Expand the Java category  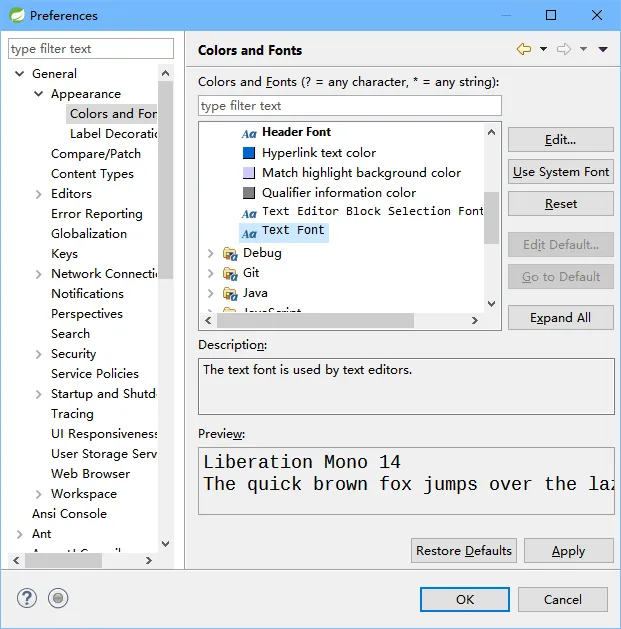[211, 294]
